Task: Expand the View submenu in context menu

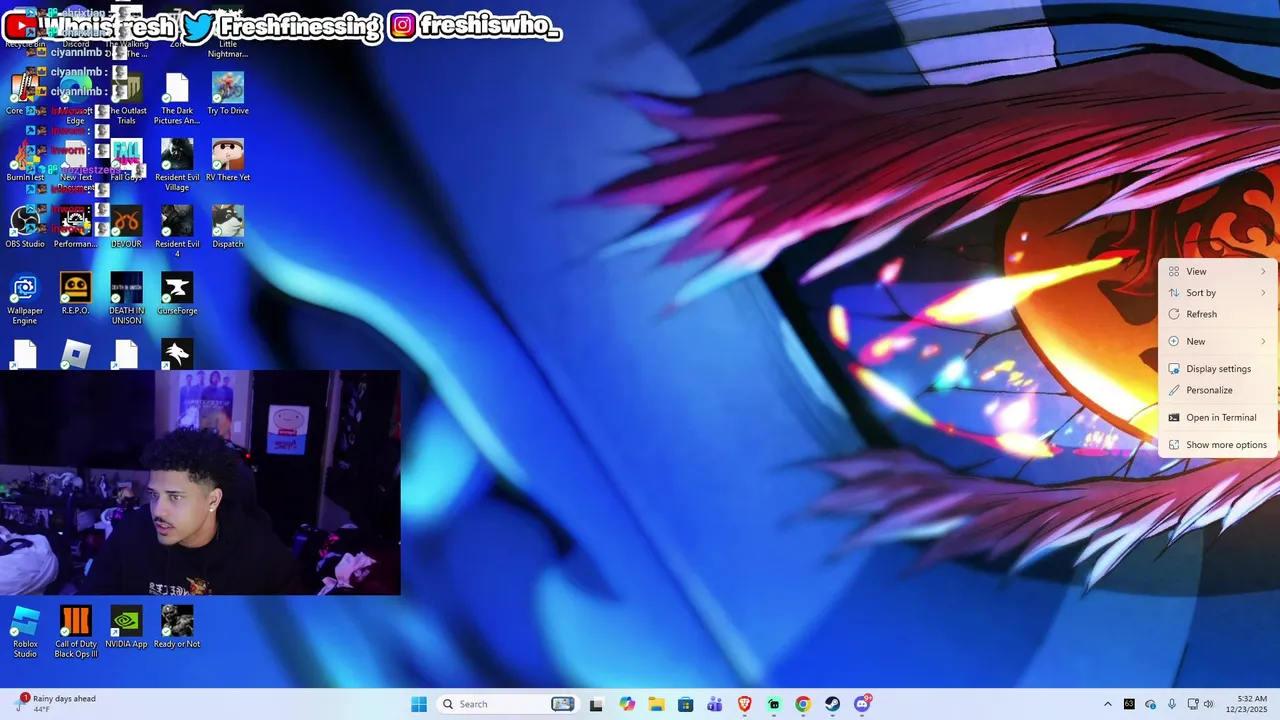Action: click(1218, 272)
